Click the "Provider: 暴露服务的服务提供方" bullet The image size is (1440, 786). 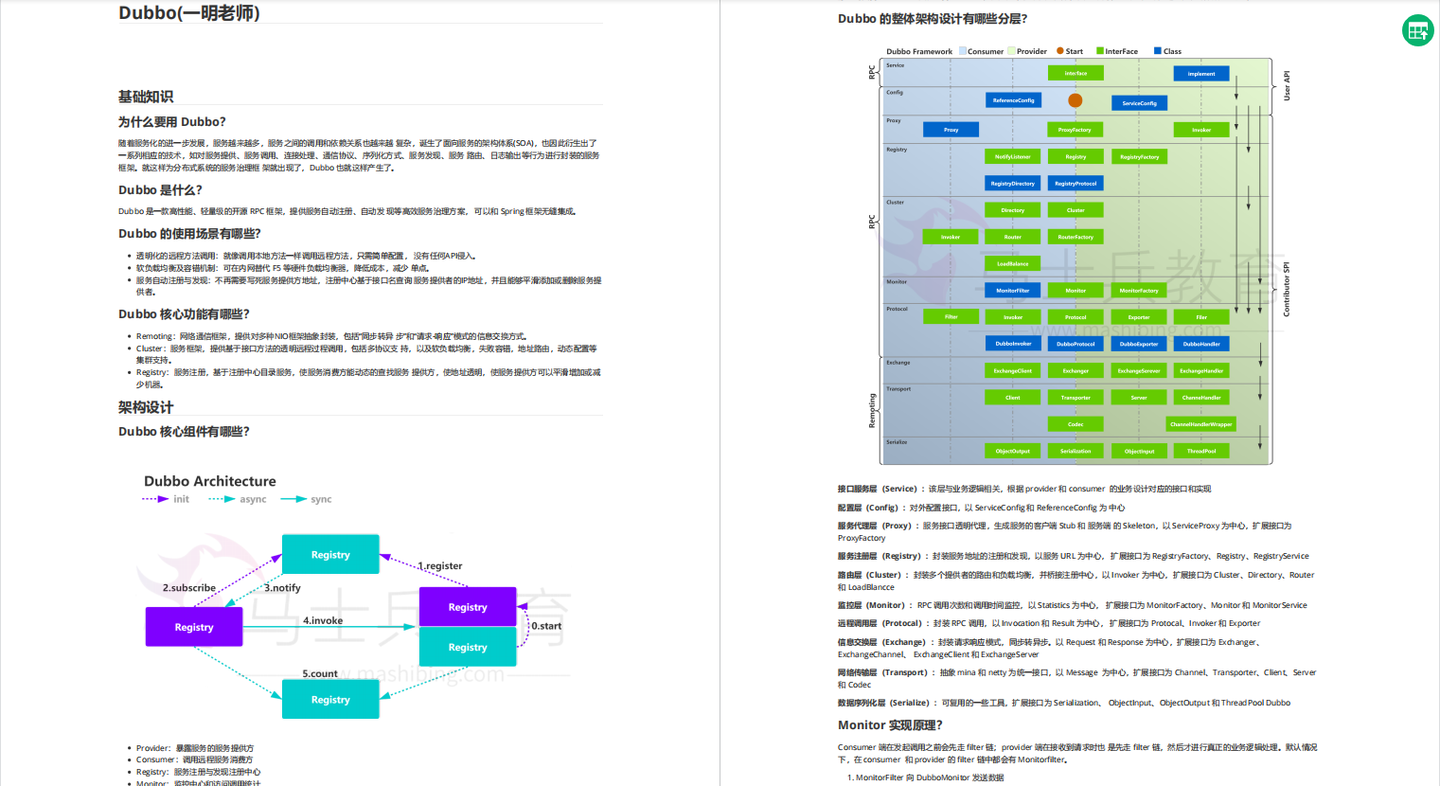[195, 748]
